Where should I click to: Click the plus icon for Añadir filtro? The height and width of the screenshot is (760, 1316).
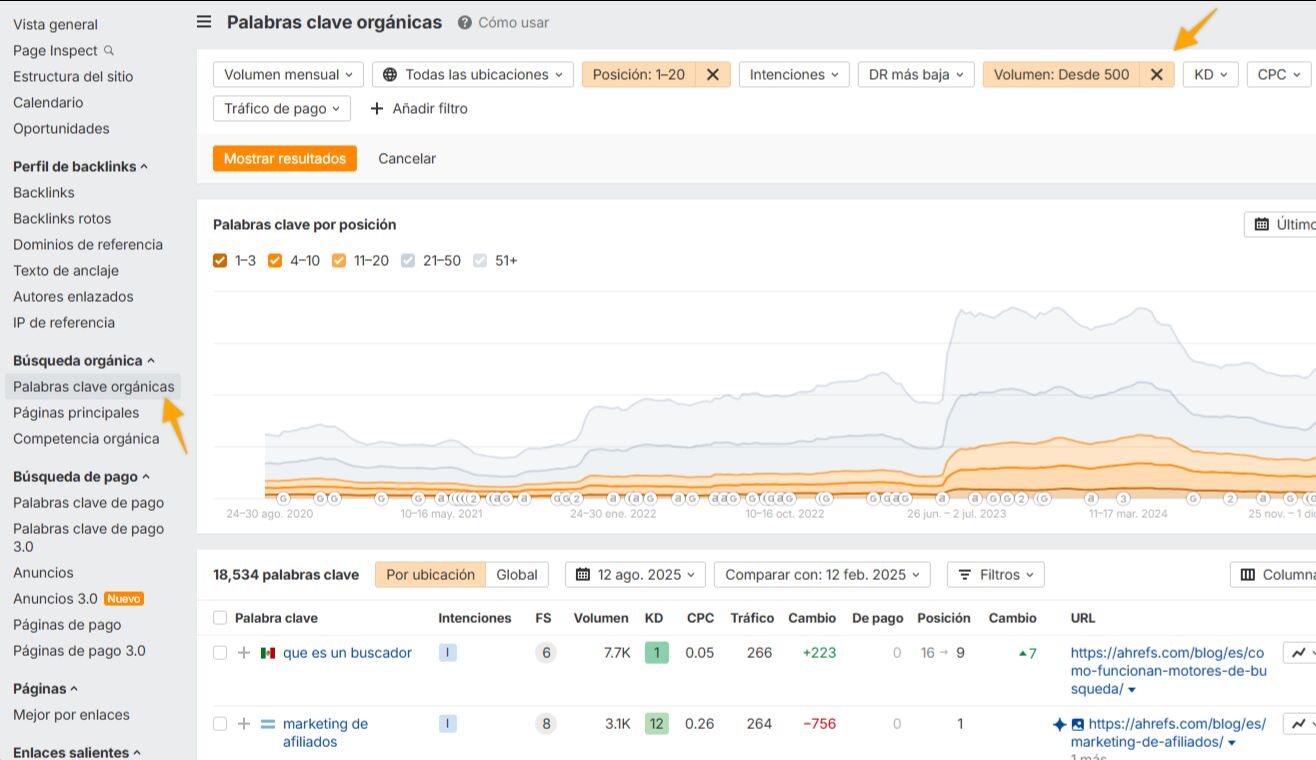(377, 109)
